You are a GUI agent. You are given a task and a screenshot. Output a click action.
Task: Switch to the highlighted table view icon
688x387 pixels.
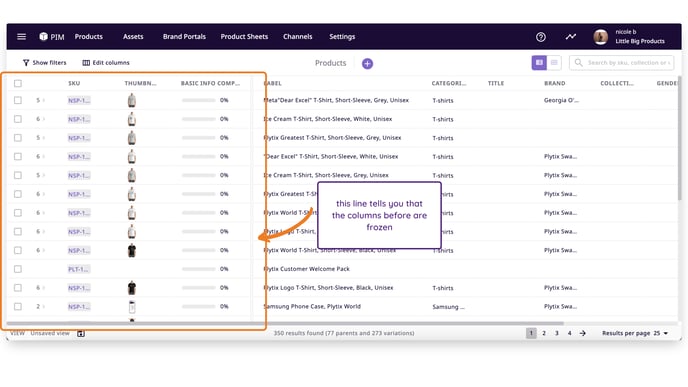(x=539, y=63)
